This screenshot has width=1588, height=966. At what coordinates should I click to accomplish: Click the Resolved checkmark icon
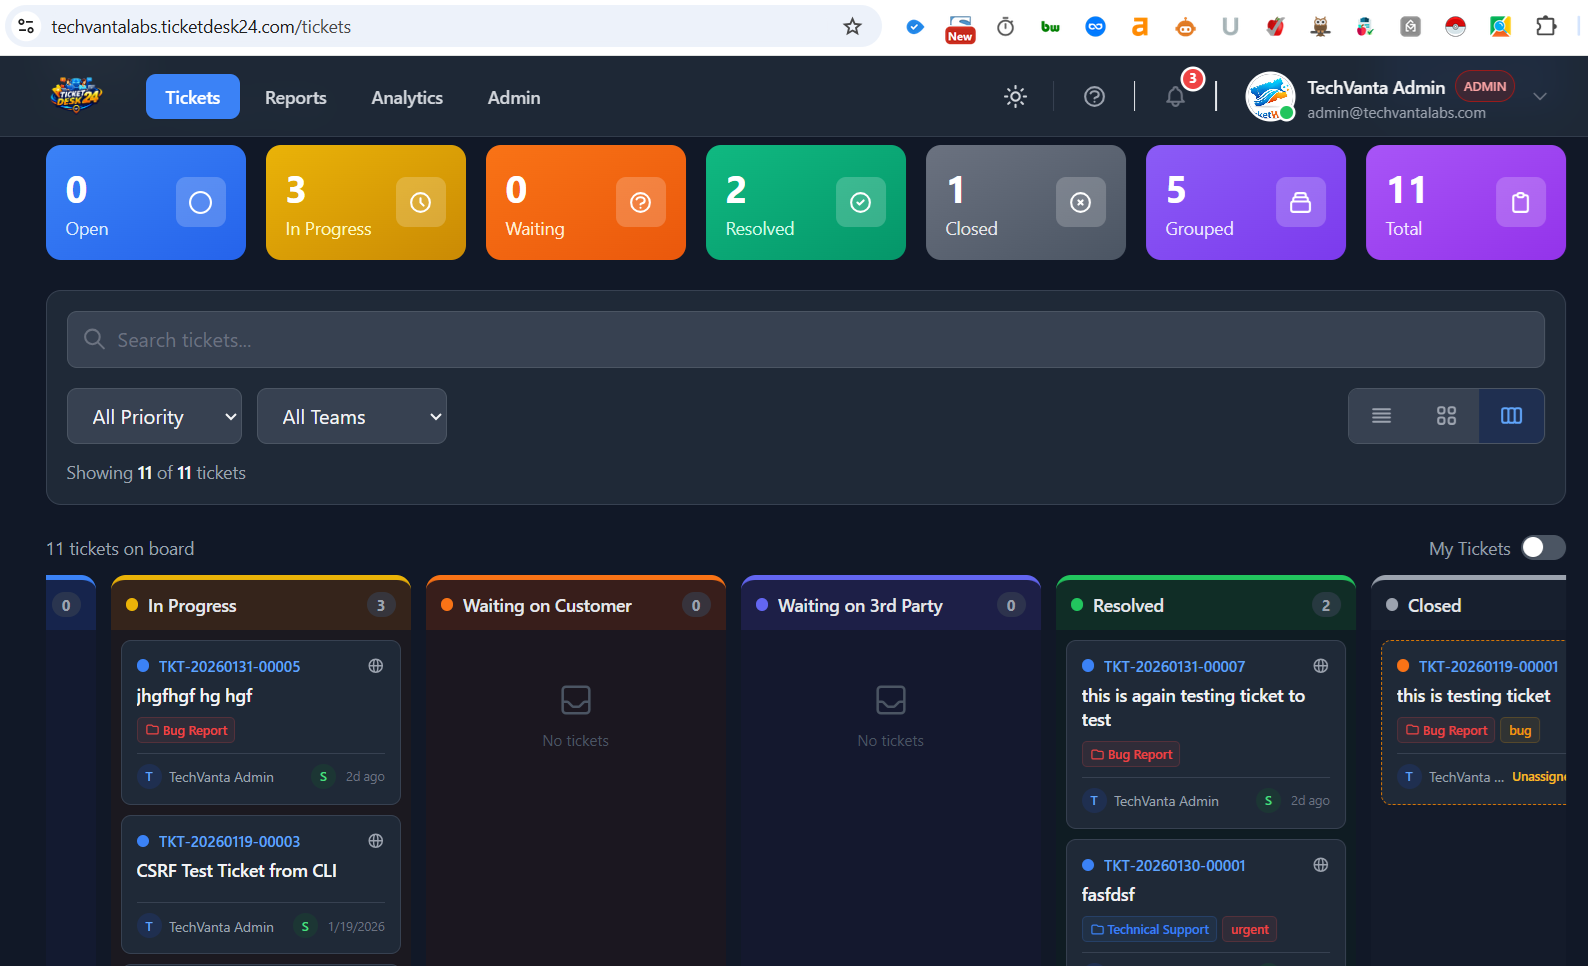(x=861, y=202)
